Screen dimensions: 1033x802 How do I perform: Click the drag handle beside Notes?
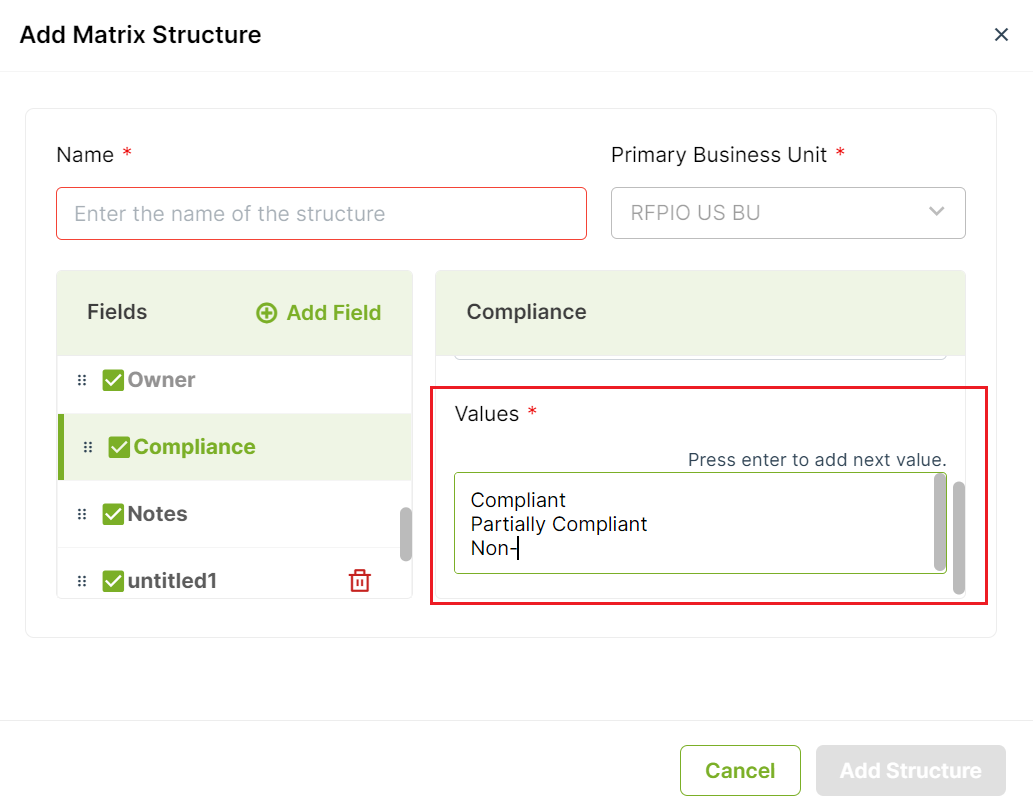point(82,514)
